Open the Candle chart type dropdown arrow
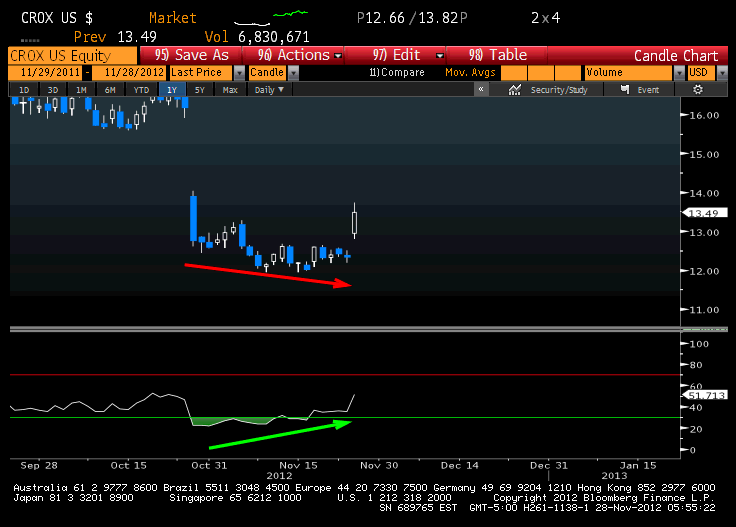Viewport: 736px width, 527px height. [x=293, y=73]
